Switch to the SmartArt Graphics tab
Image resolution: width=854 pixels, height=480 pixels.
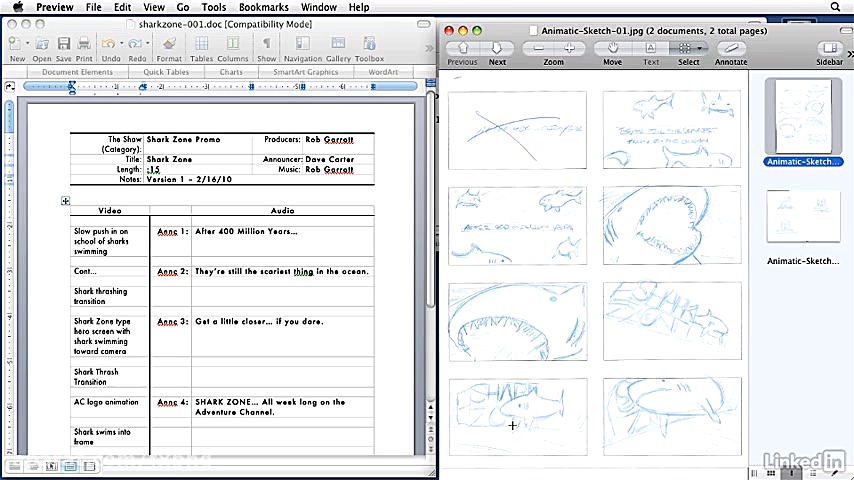coord(306,72)
